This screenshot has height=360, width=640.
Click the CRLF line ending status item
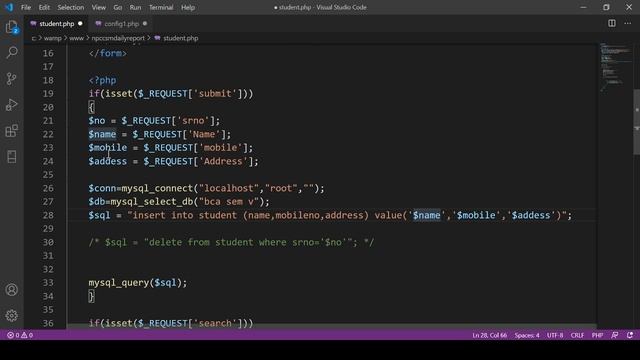point(577,335)
